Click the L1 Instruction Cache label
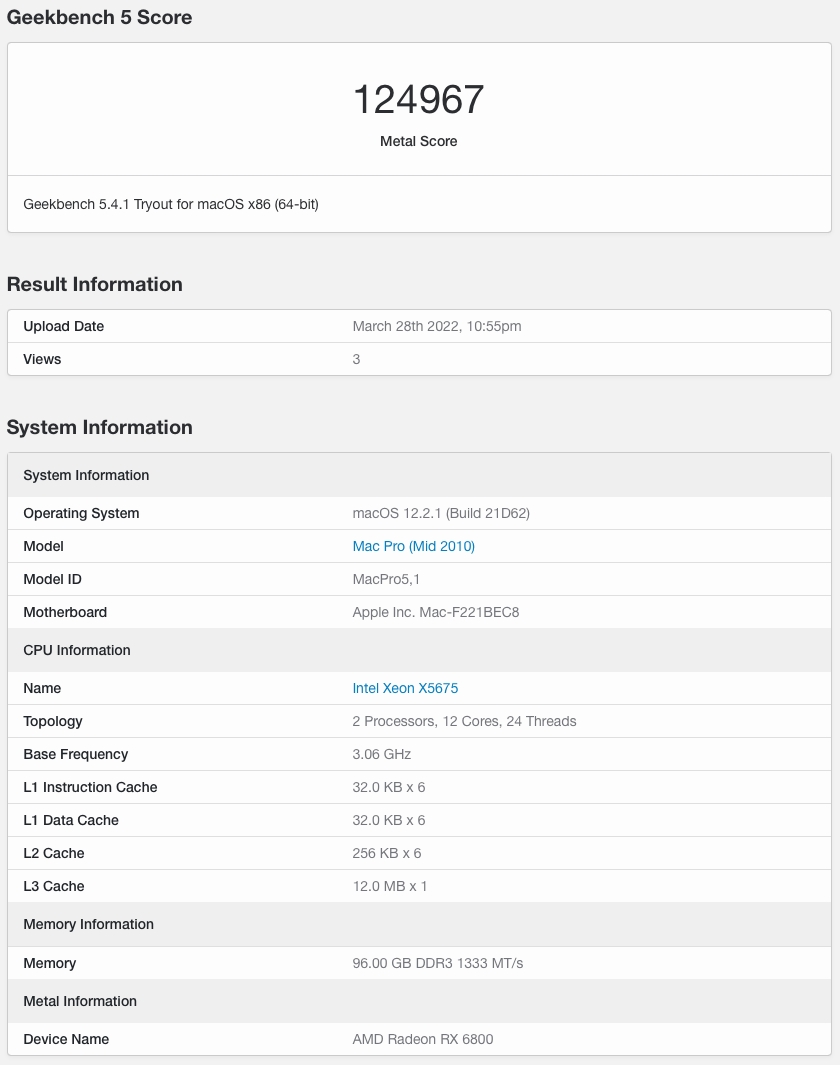 tap(90, 787)
